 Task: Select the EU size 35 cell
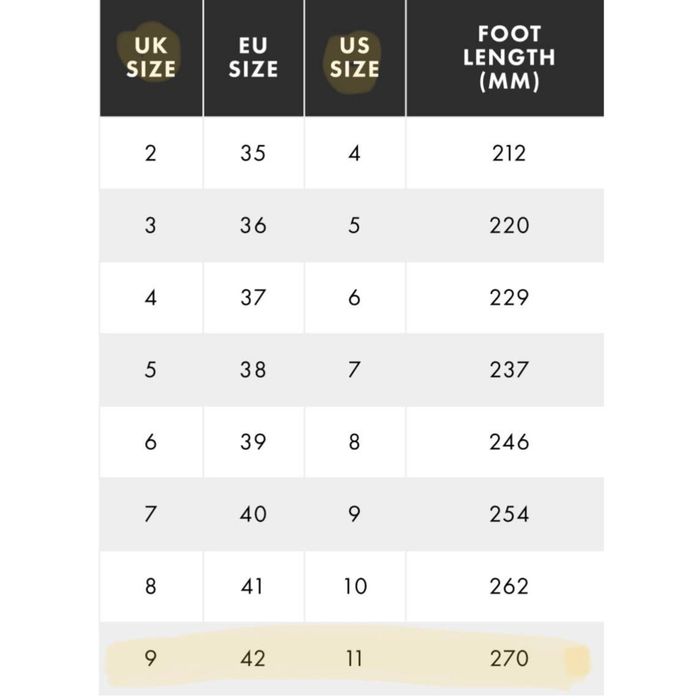tap(253, 153)
